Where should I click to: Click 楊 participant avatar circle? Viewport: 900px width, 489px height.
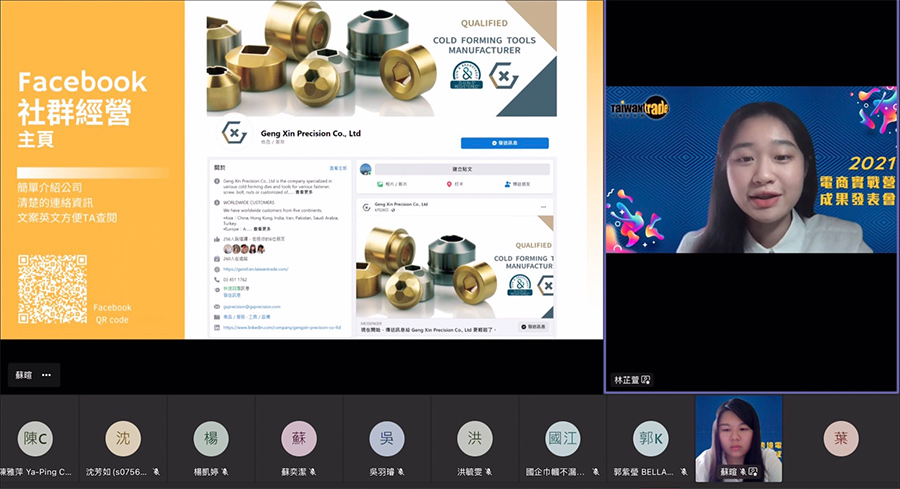211,439
